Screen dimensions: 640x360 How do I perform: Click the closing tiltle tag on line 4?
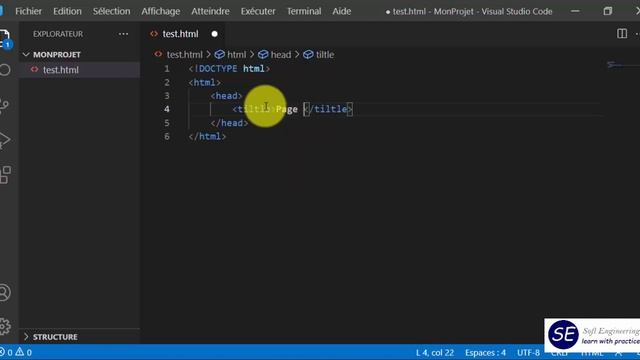[328, 109]
